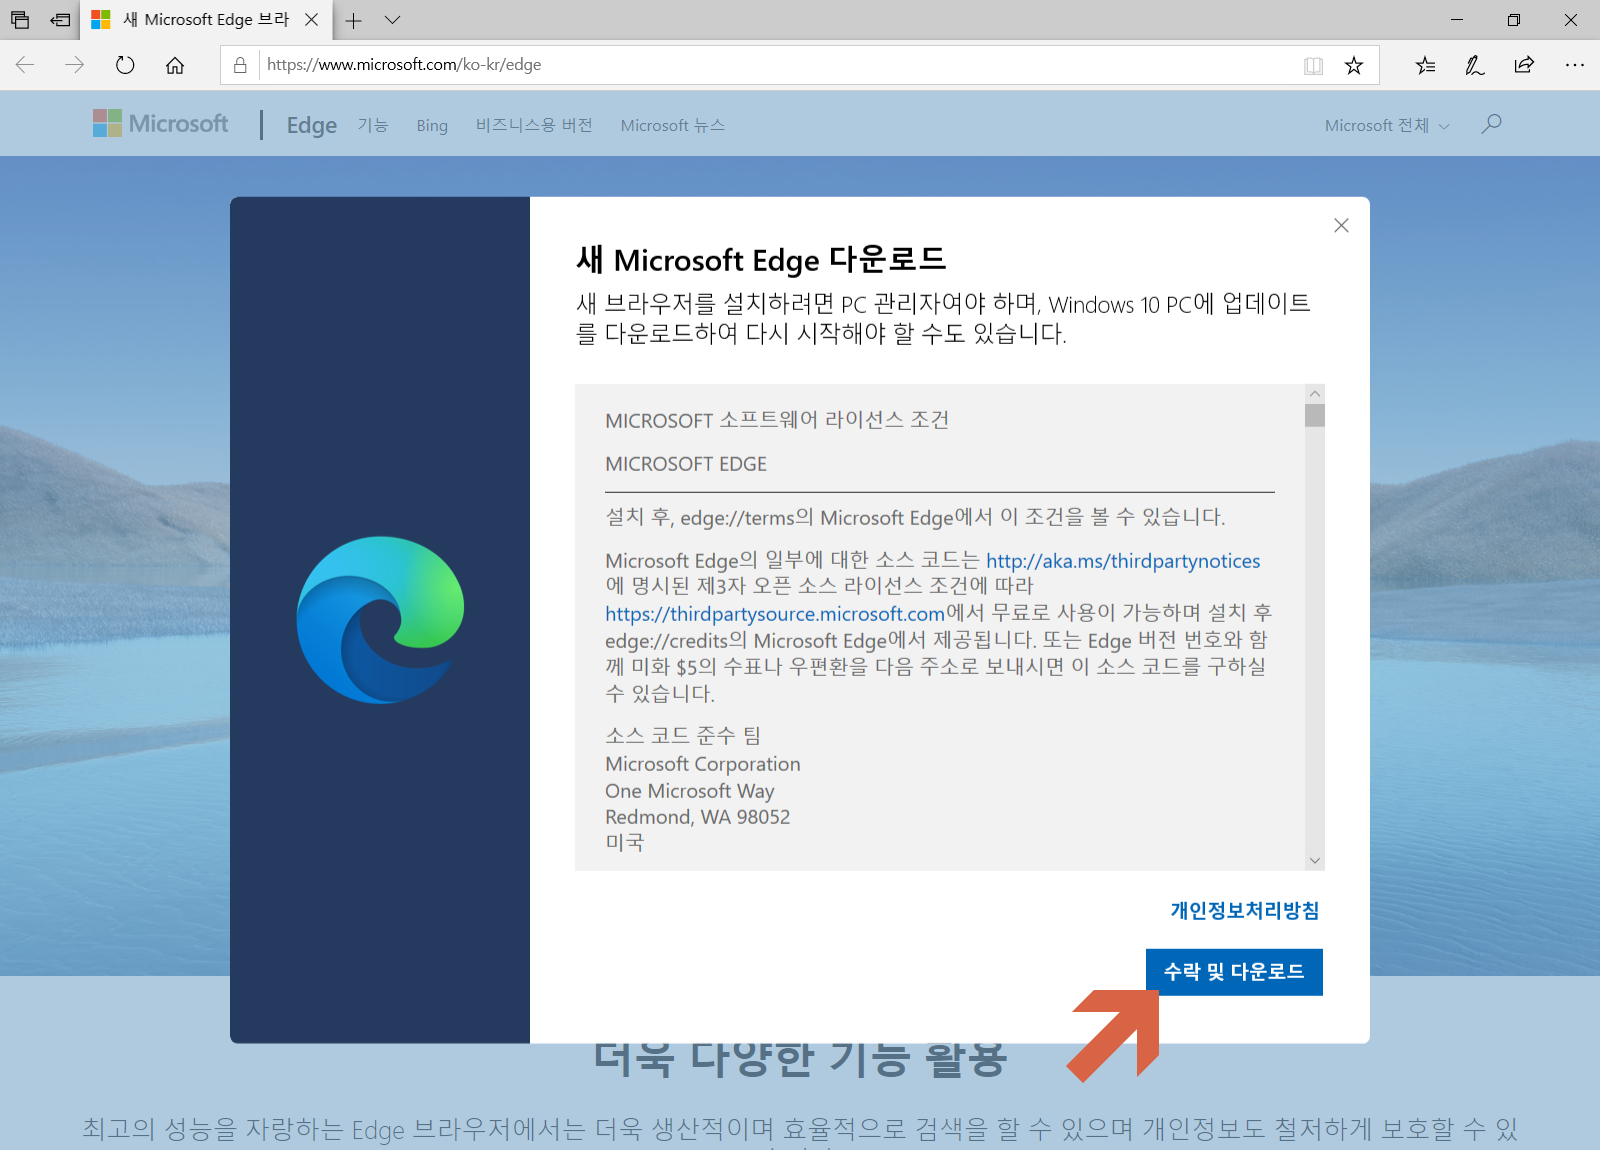Select the 새 Microsoft Edge tab
The width and height of the screenshot is (1600, 1150).
coord(205,20)
